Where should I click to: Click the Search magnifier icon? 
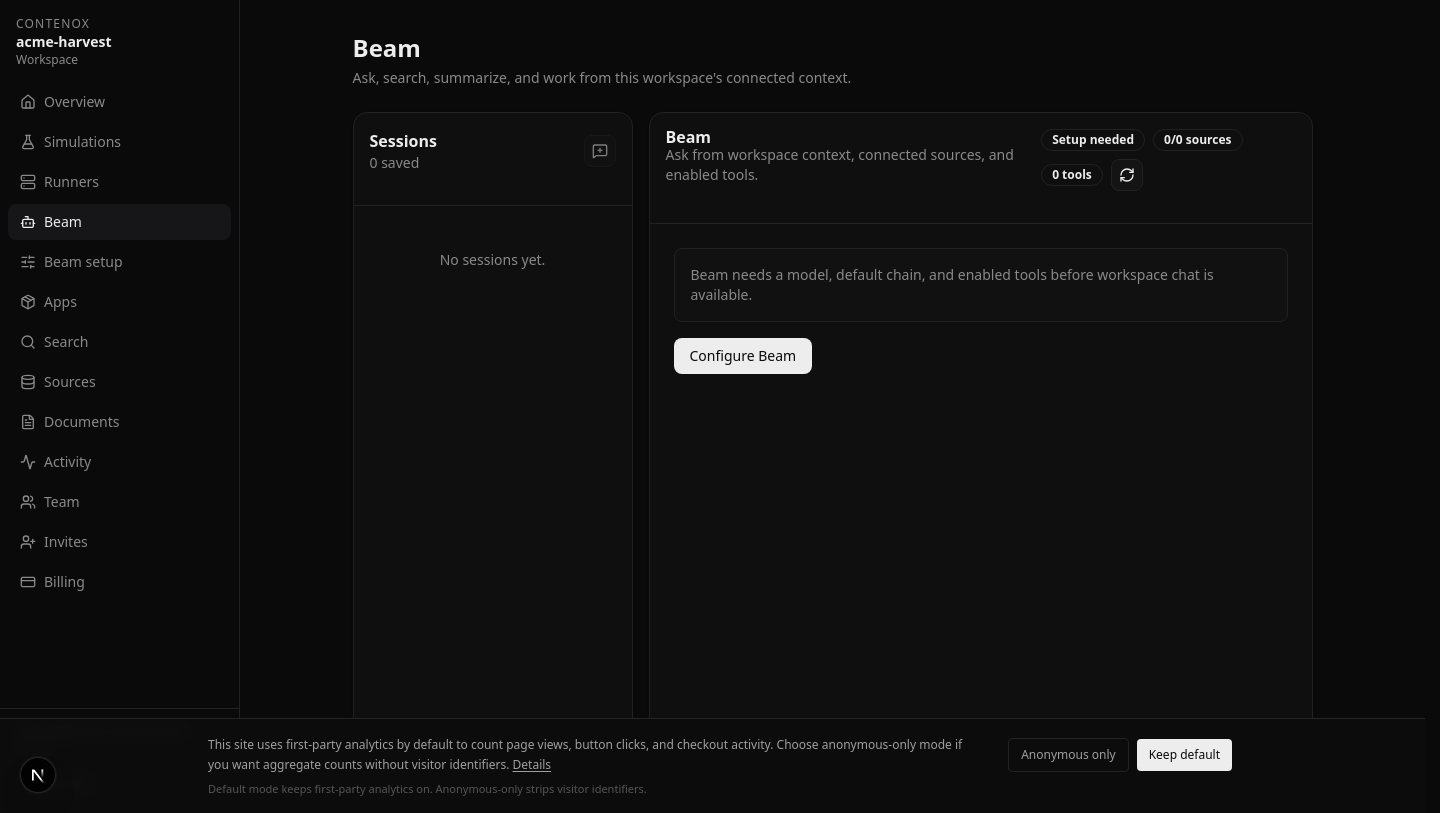pyautogui.click(x=28, y=342)
